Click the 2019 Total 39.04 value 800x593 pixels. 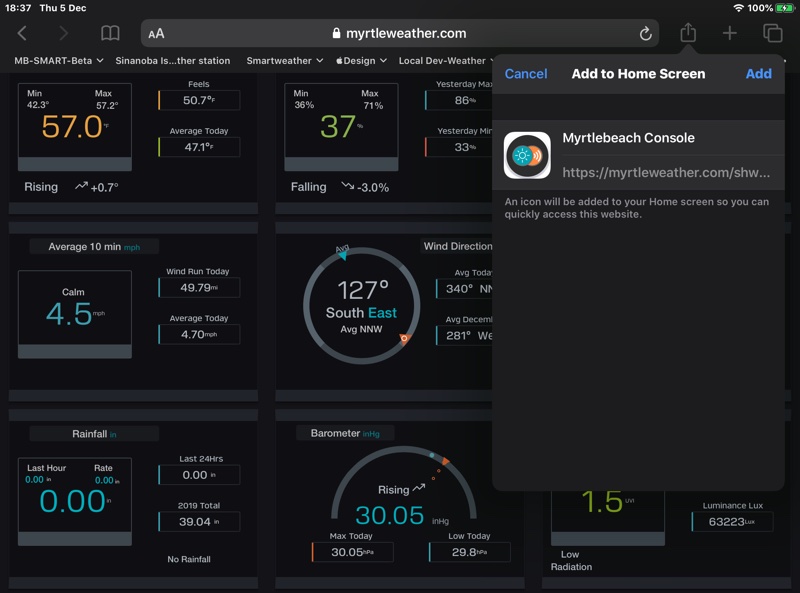[x=199, y=522]
